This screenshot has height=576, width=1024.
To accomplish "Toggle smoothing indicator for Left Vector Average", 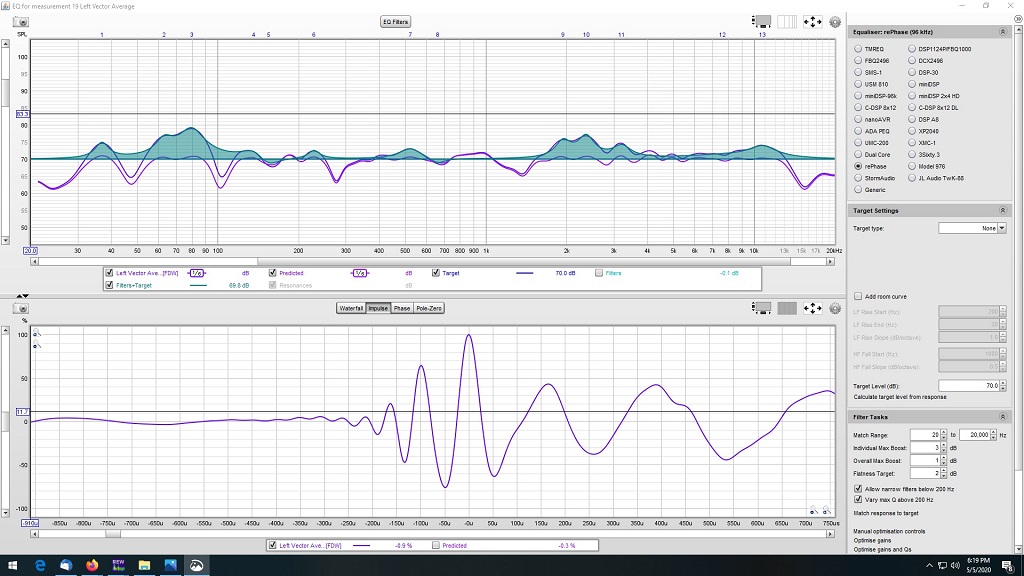I will [x=197, y=273].
